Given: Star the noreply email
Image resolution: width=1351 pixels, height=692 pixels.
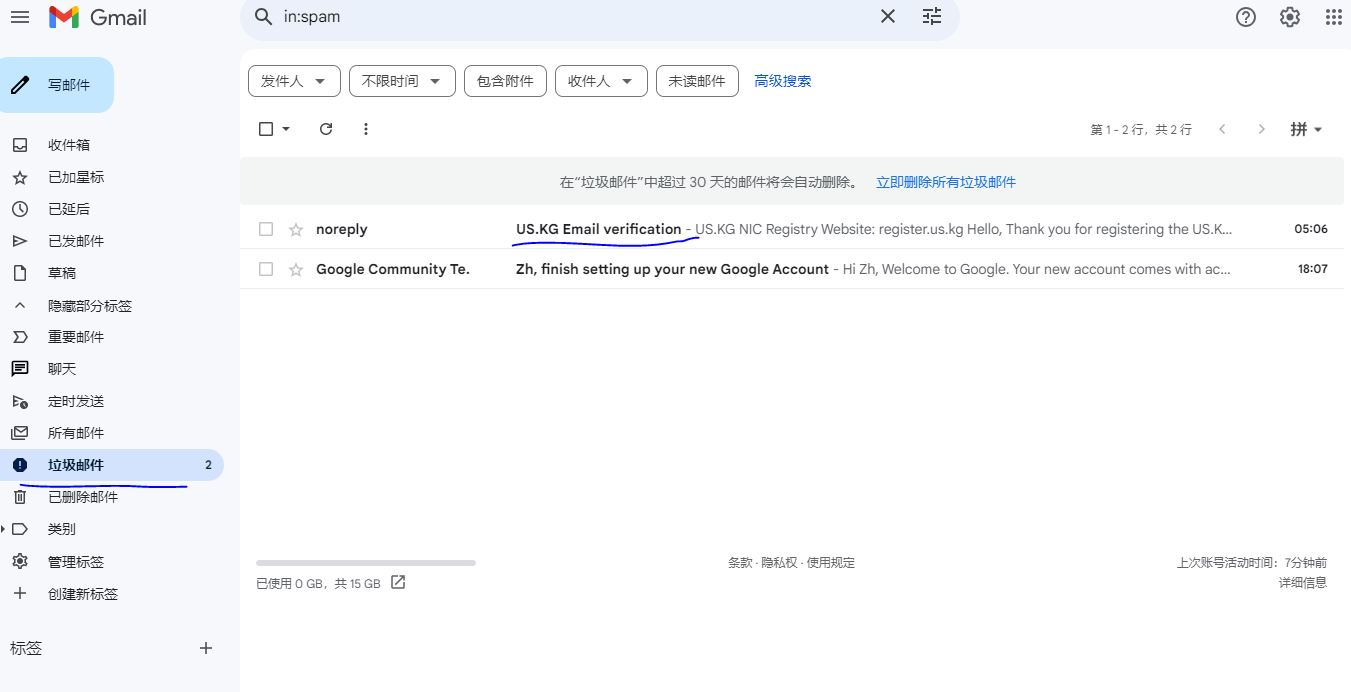Looking at the screenshot, I should point(296,229).
